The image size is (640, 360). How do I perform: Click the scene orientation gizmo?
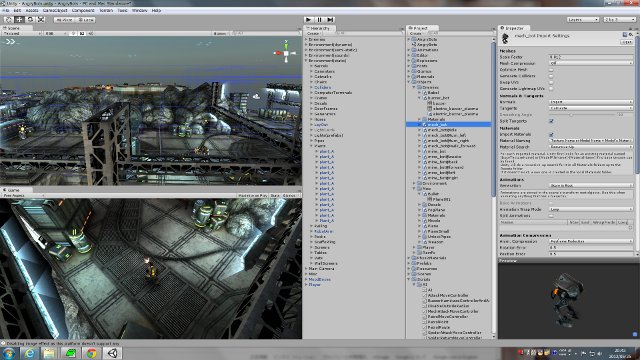point(286,52)
